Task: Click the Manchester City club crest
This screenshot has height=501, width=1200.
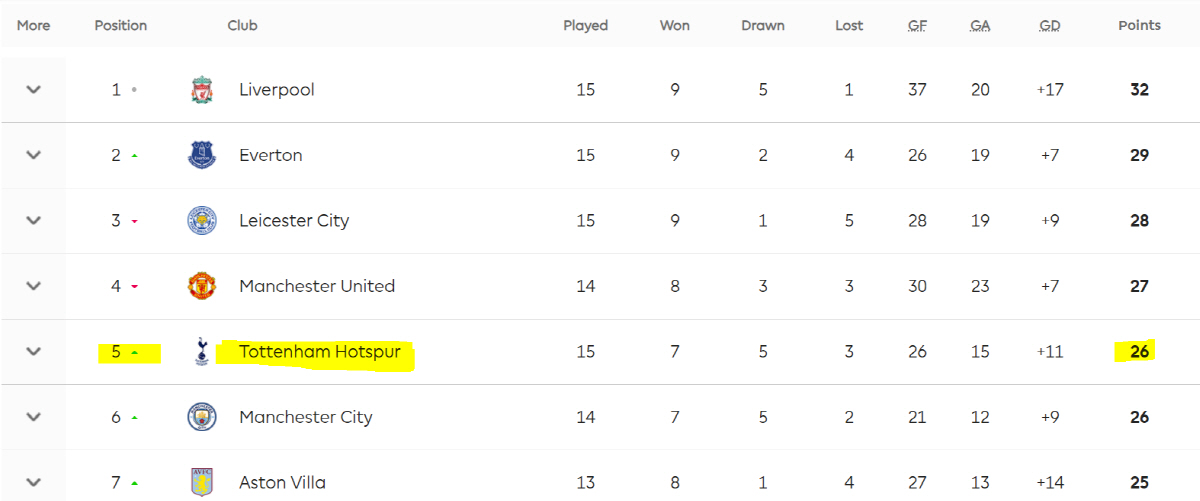Action: pyautogui.click(x=202, y=417)
